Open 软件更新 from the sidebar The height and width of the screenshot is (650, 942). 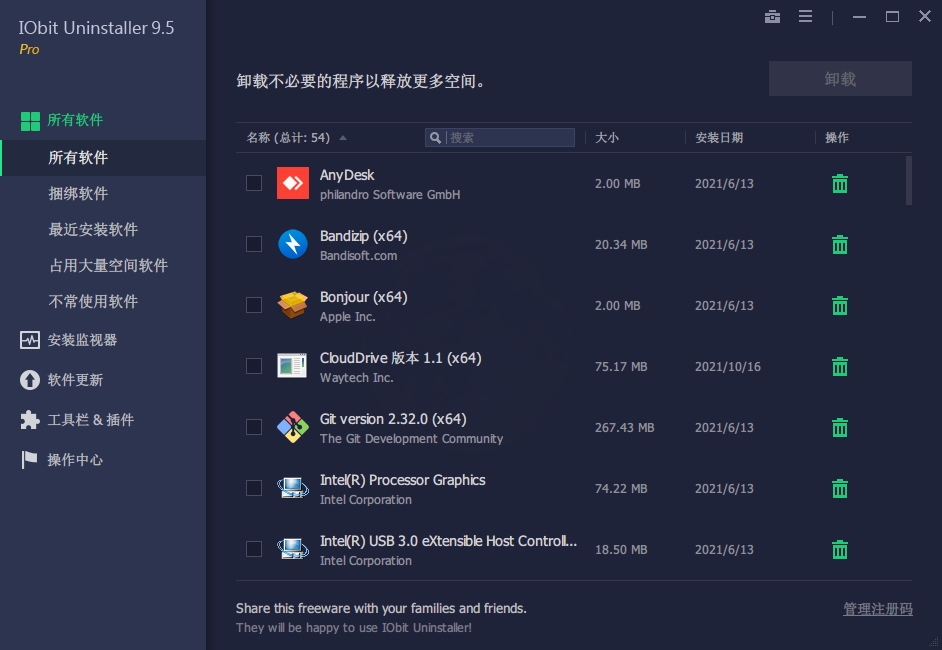pyautogui.click(x=75, y=380)
